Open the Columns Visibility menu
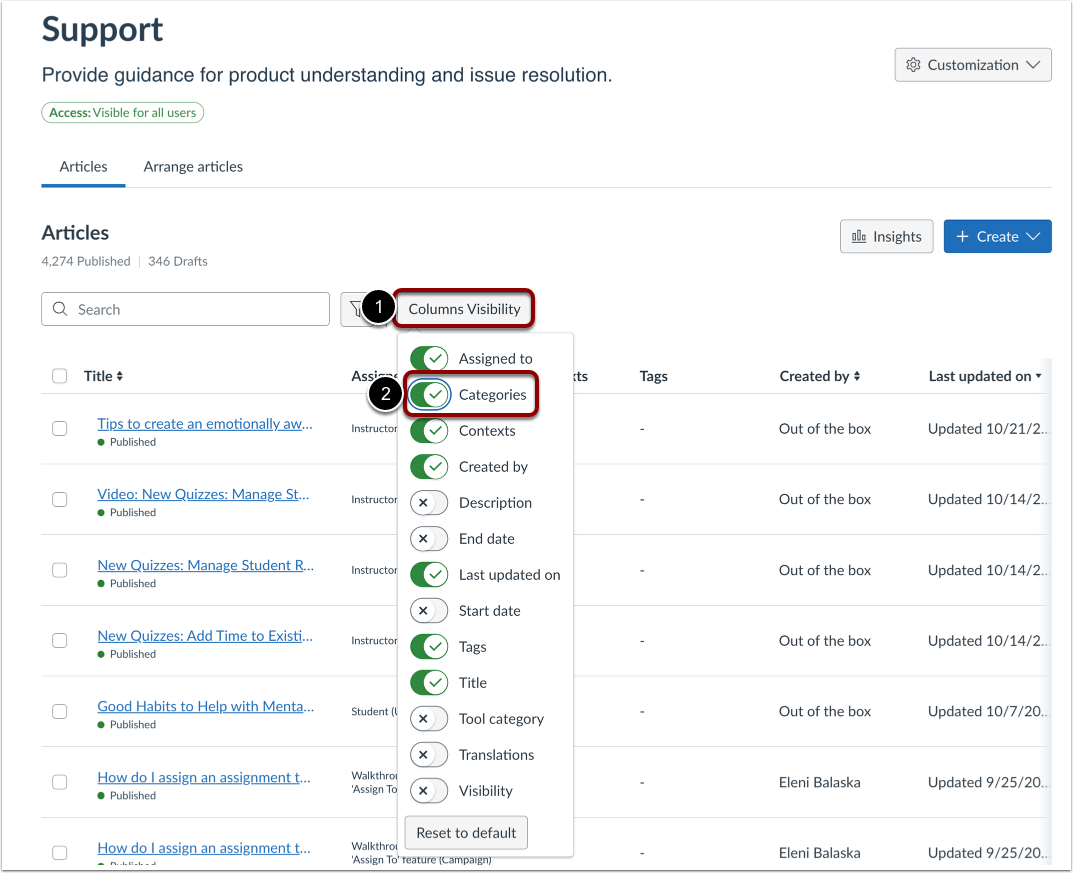Screen dimensions: 1073x873 tap(464, 309)
